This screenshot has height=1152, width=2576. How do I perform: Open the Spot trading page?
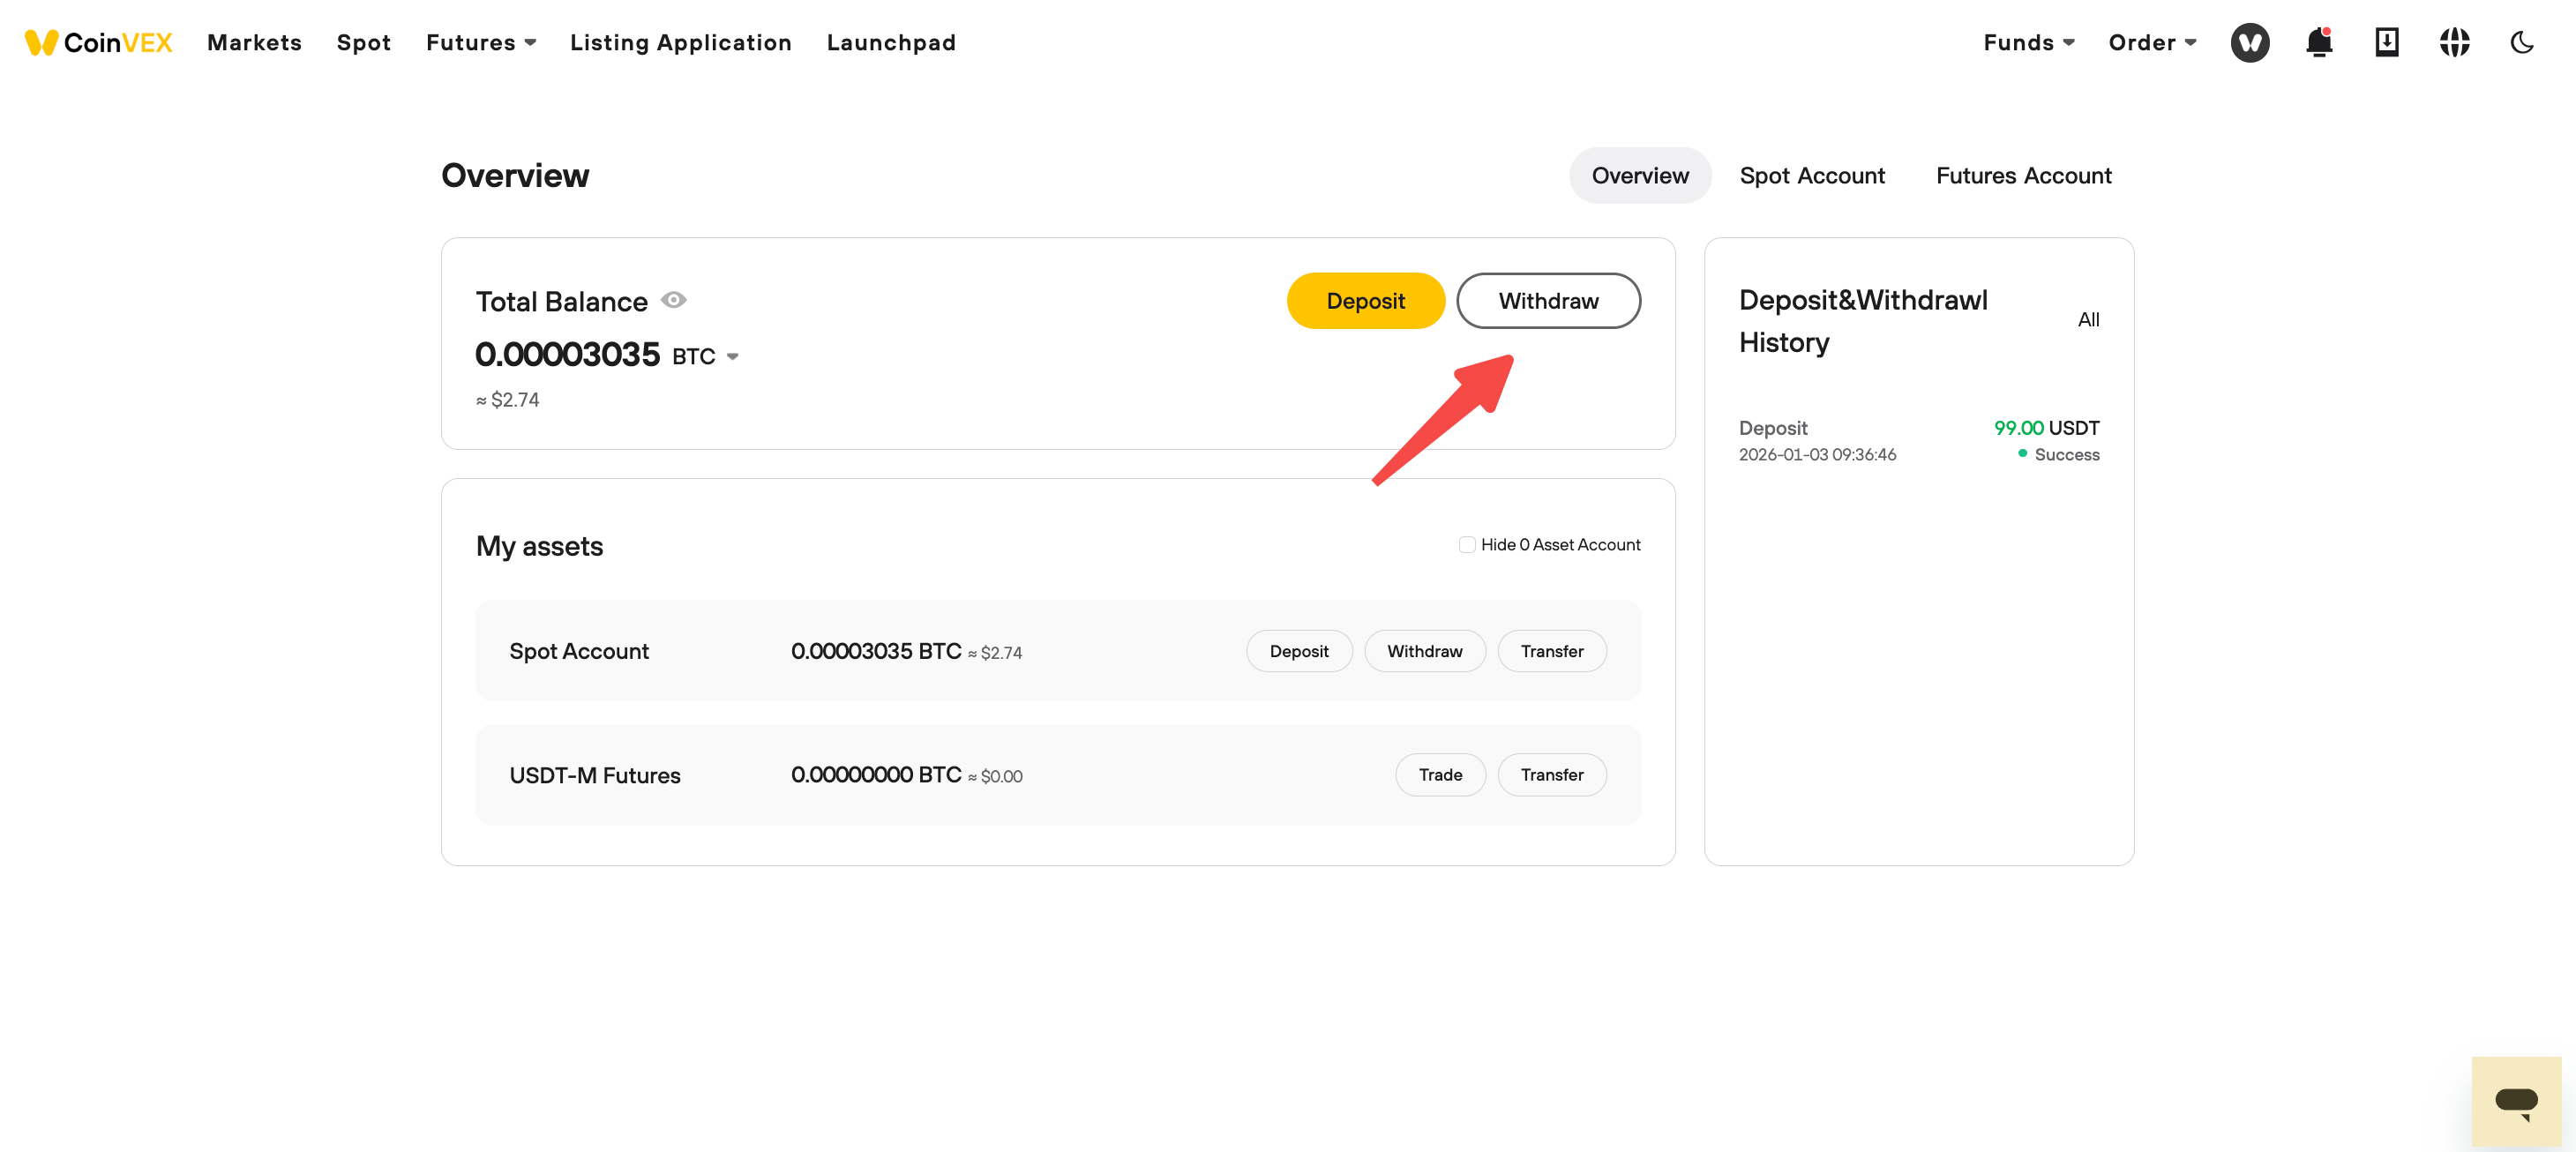(364, 42)
